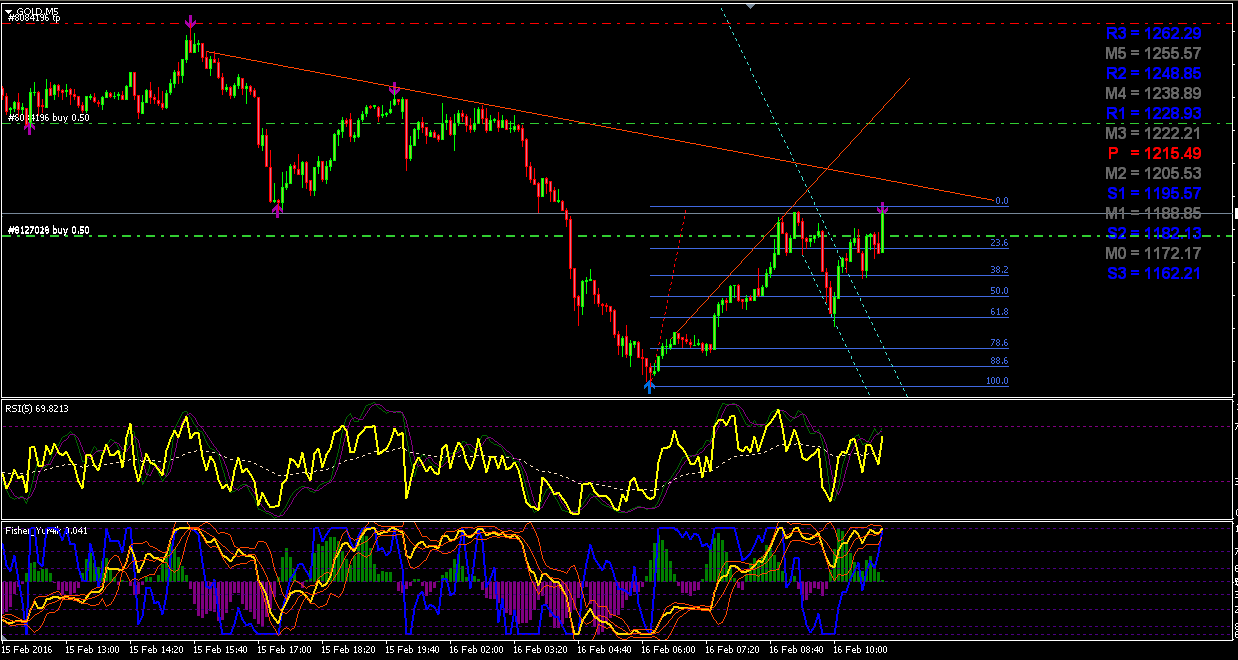
Task: Click the Fibonacci 0.0 level label
Action: pos(1001,201)
